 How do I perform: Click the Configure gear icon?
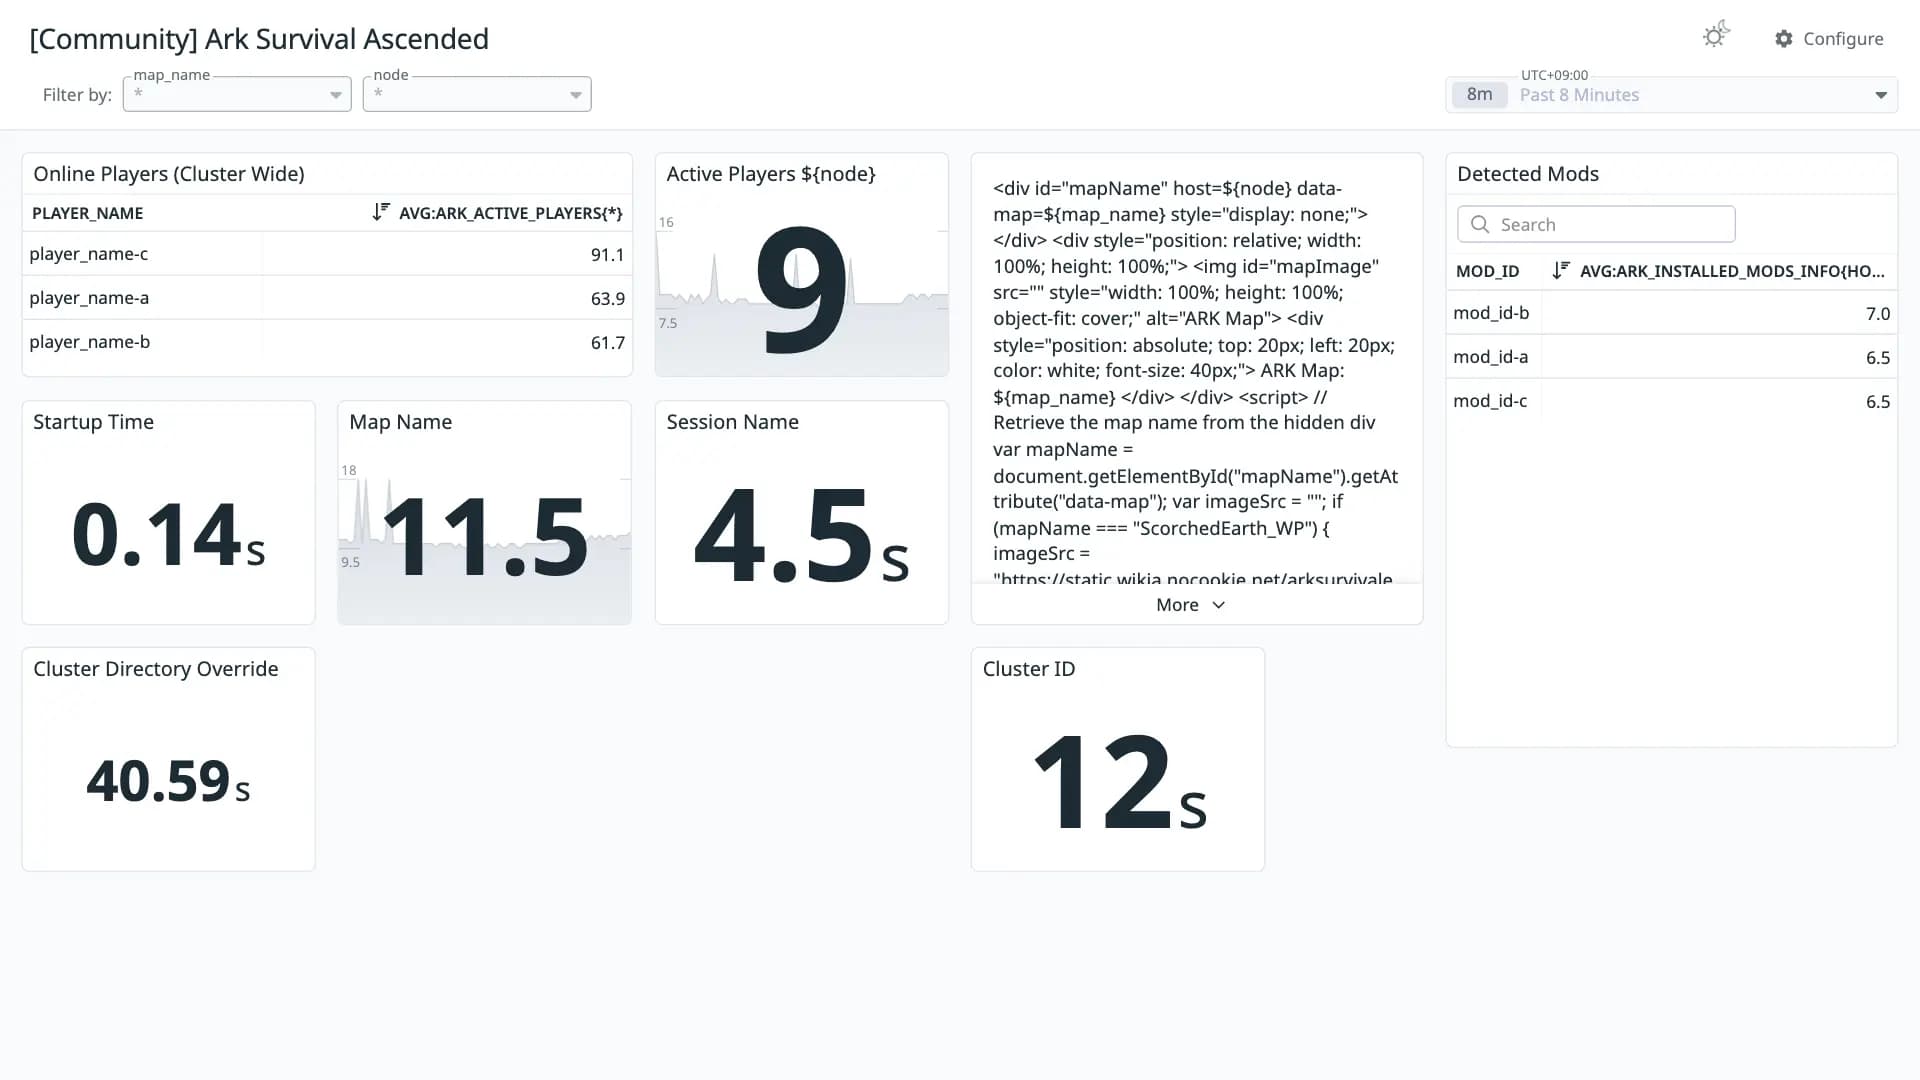(1783, 38)
